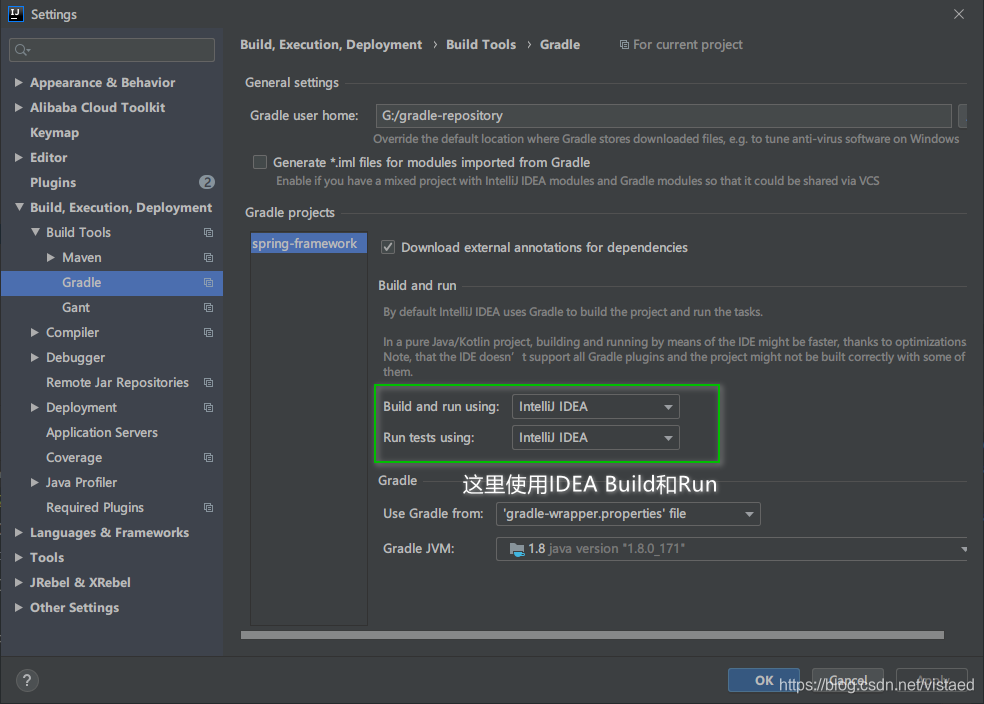The image size is (984, 704).
Task: Open help with the question mark icon
Action: coord(27,680)
